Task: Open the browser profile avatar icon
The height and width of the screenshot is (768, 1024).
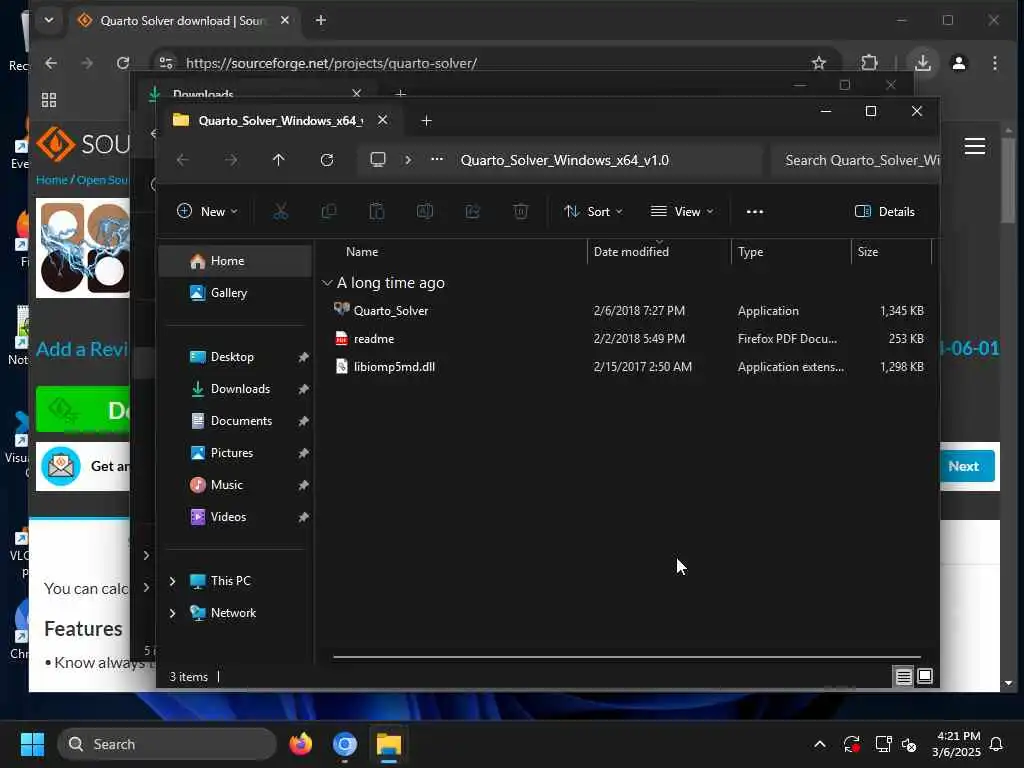Action: pos(959,63)
